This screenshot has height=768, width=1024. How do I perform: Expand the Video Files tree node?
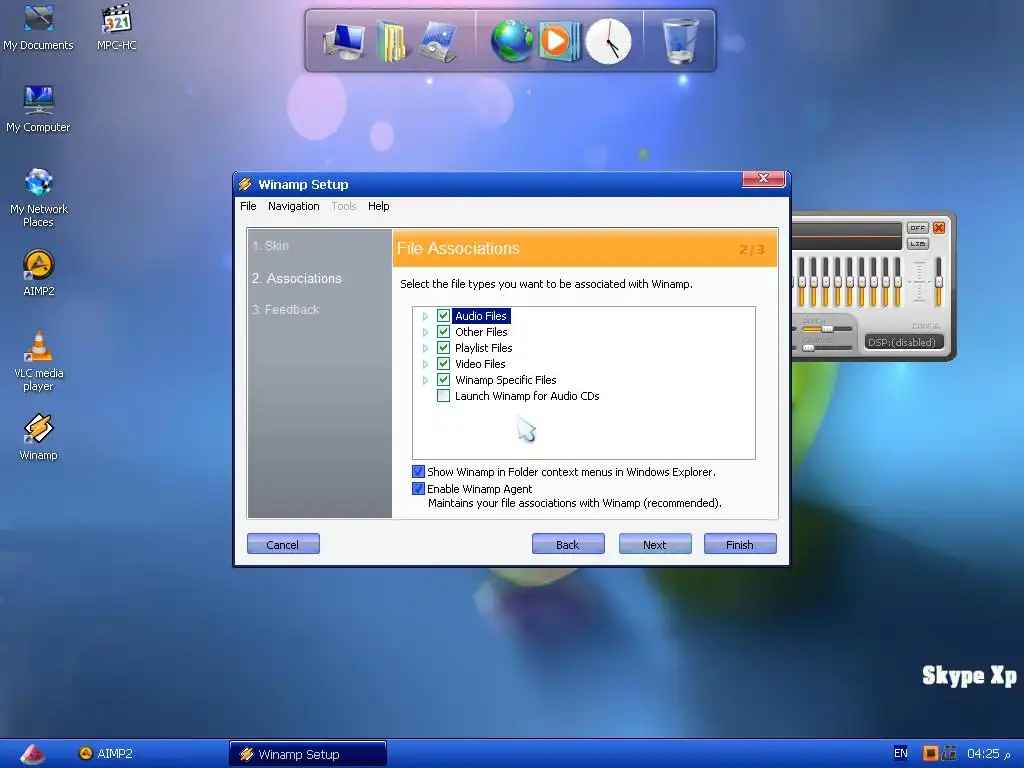pyautogui.click(x=425, y=364)
